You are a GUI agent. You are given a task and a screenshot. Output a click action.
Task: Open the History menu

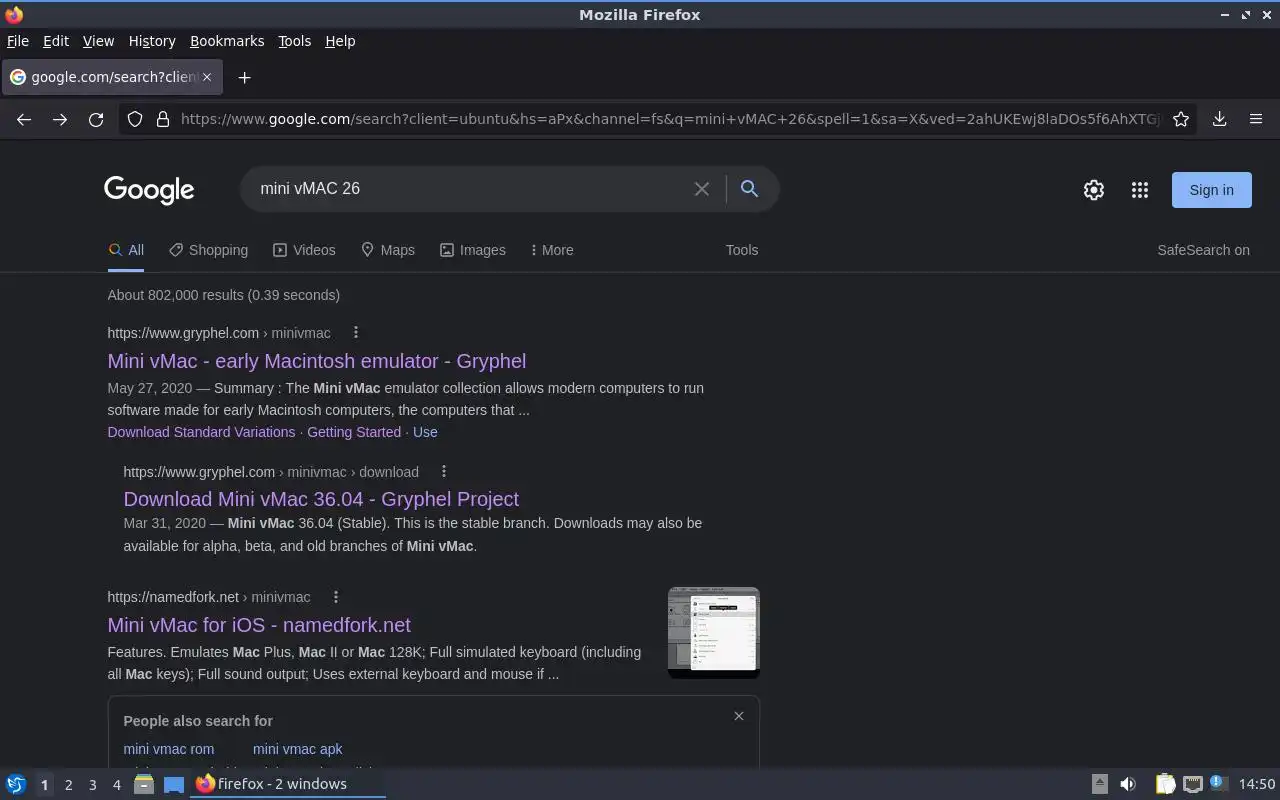152,41
